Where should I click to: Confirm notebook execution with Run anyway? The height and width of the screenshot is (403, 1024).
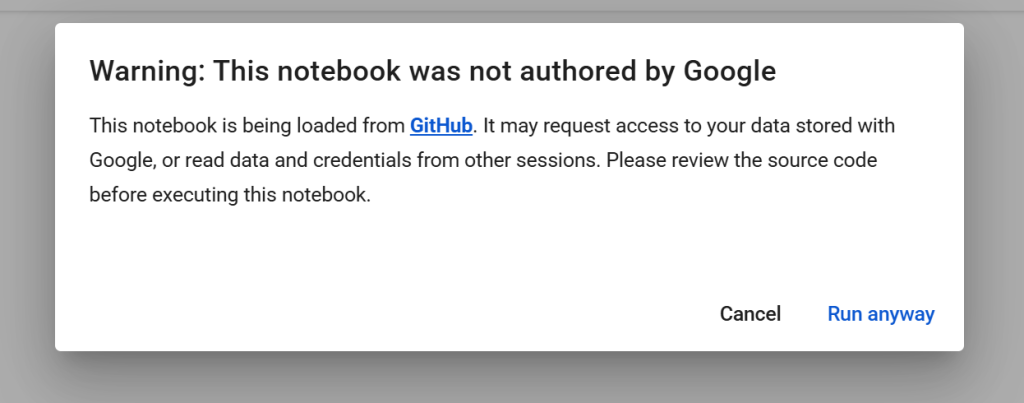(x=880, y=314)
